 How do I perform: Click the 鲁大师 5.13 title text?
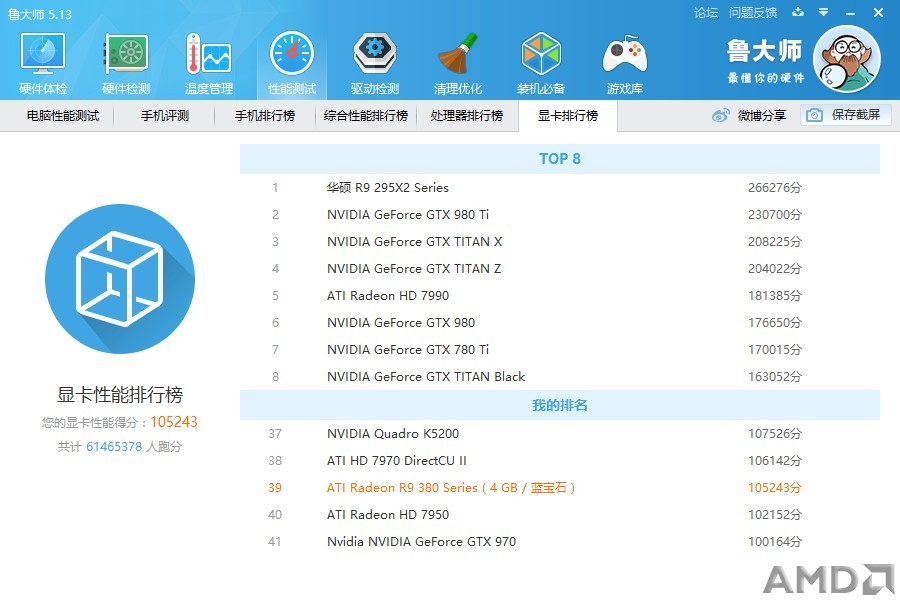click(x=40, y=14)
